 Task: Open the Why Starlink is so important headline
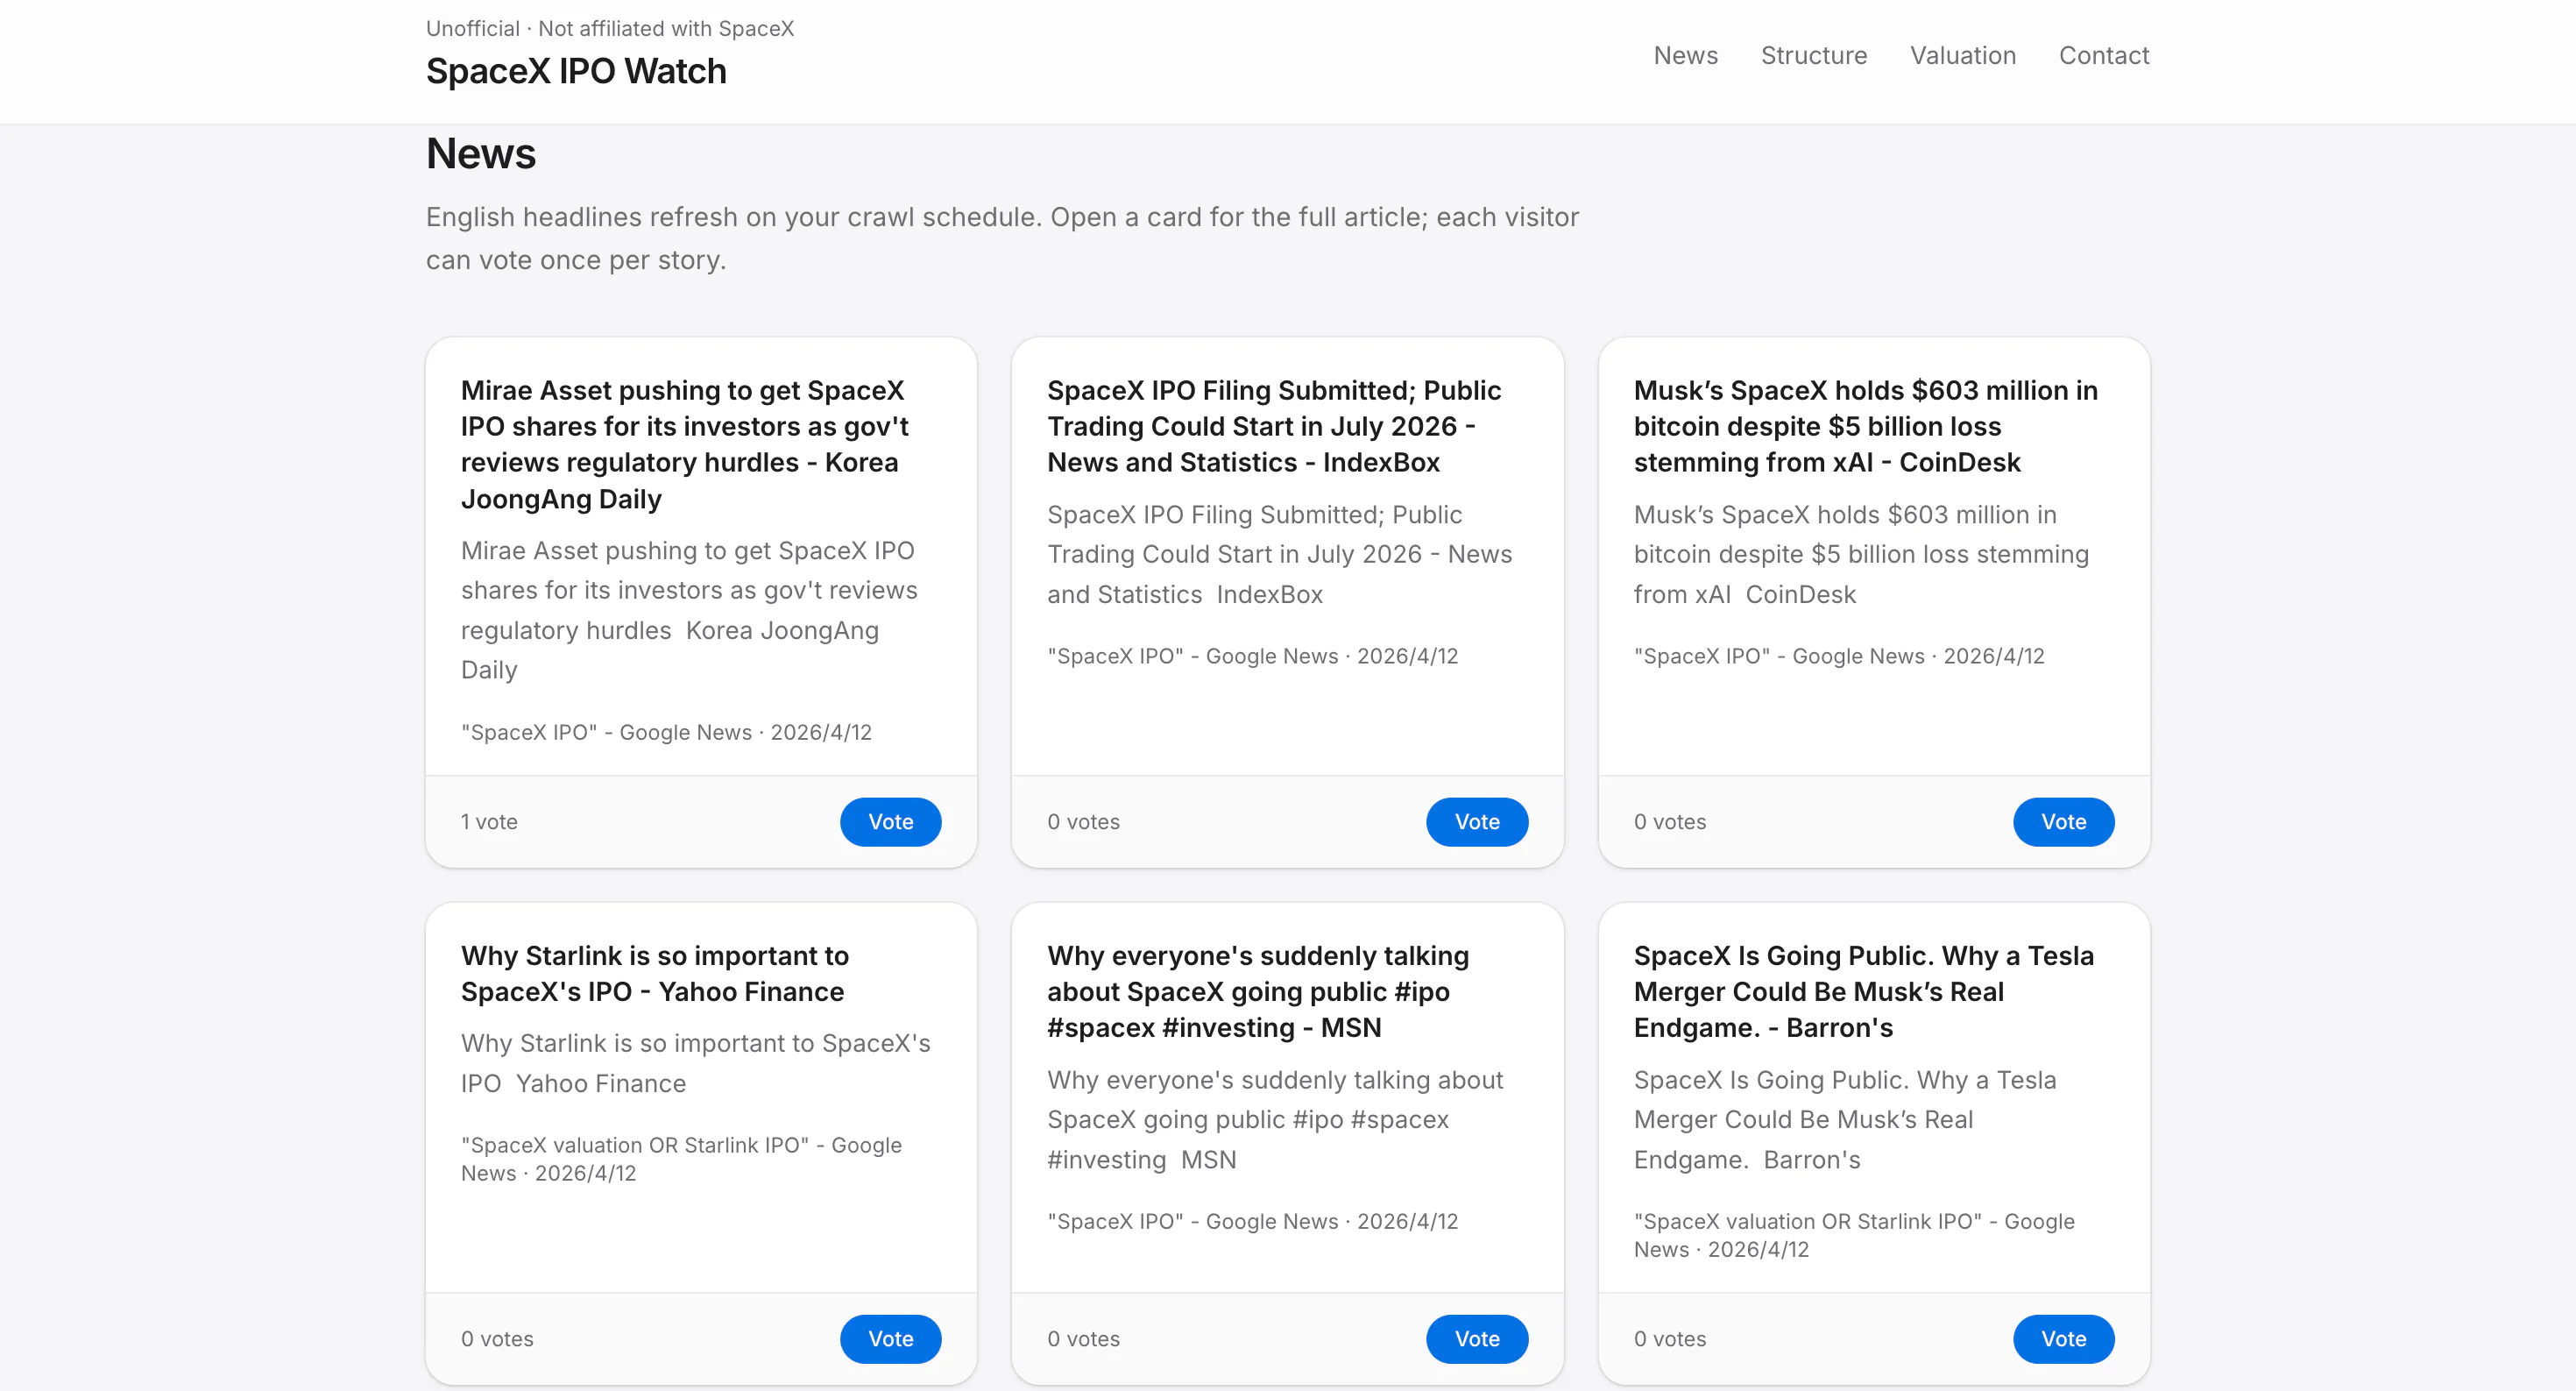[x=655, y=973]
